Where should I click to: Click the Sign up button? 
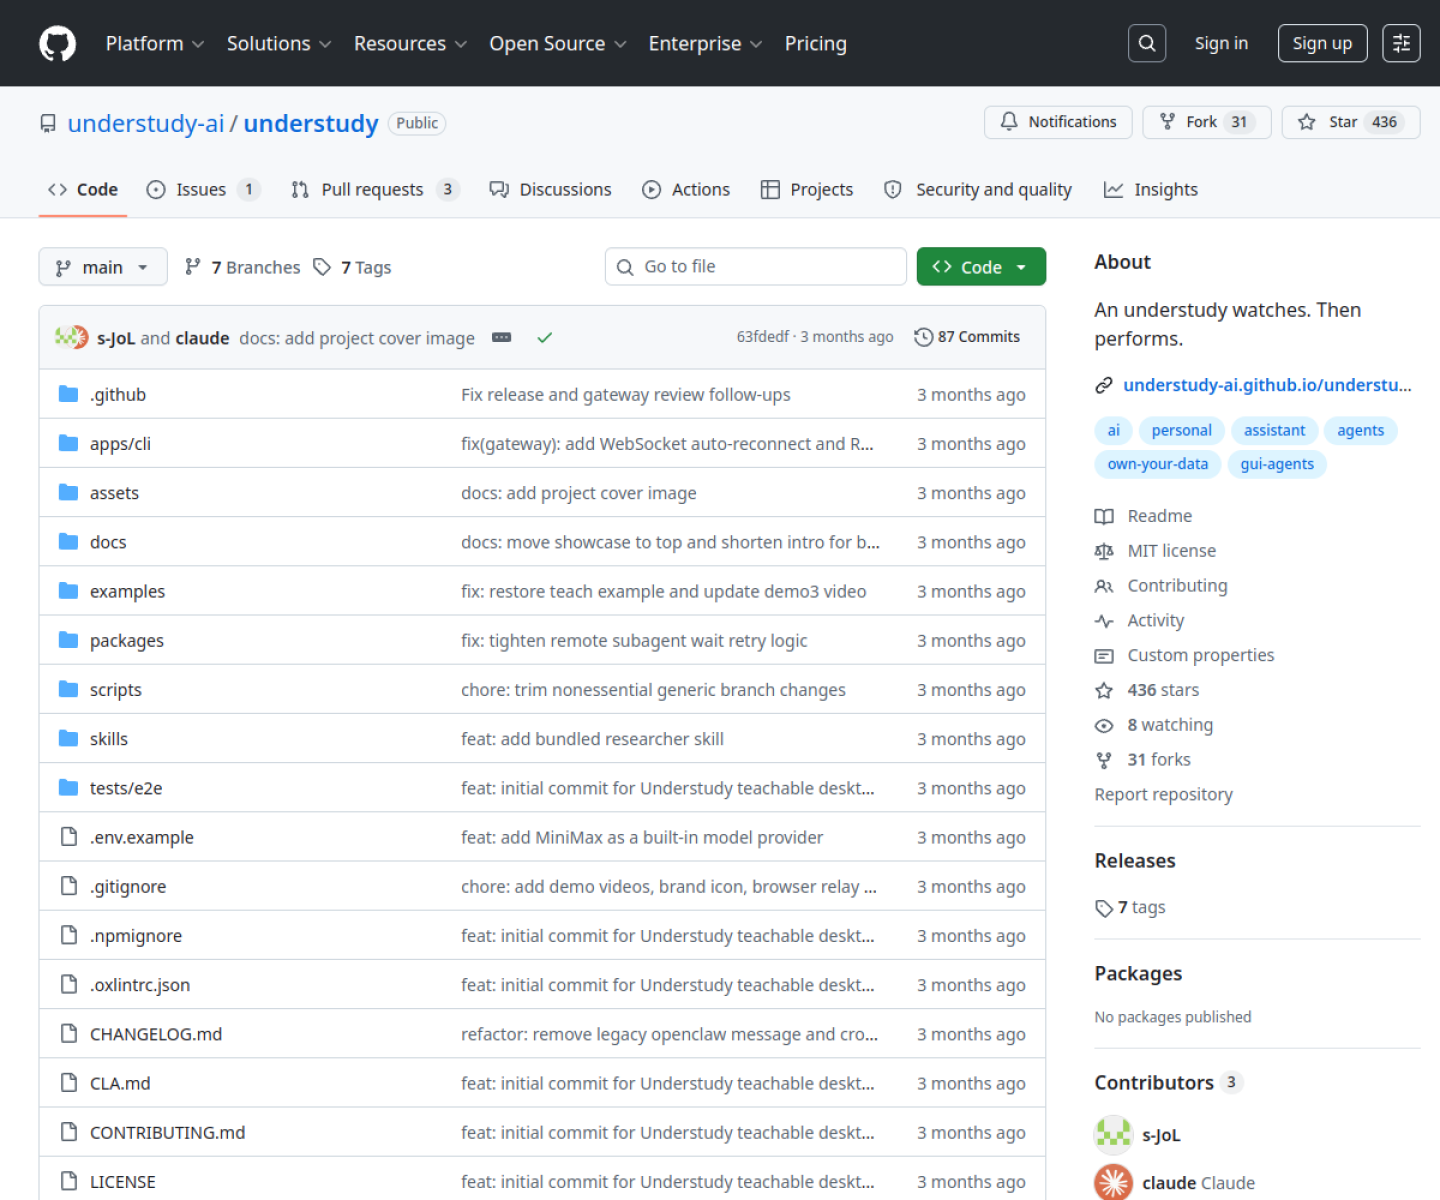[x=1322, y=43]
